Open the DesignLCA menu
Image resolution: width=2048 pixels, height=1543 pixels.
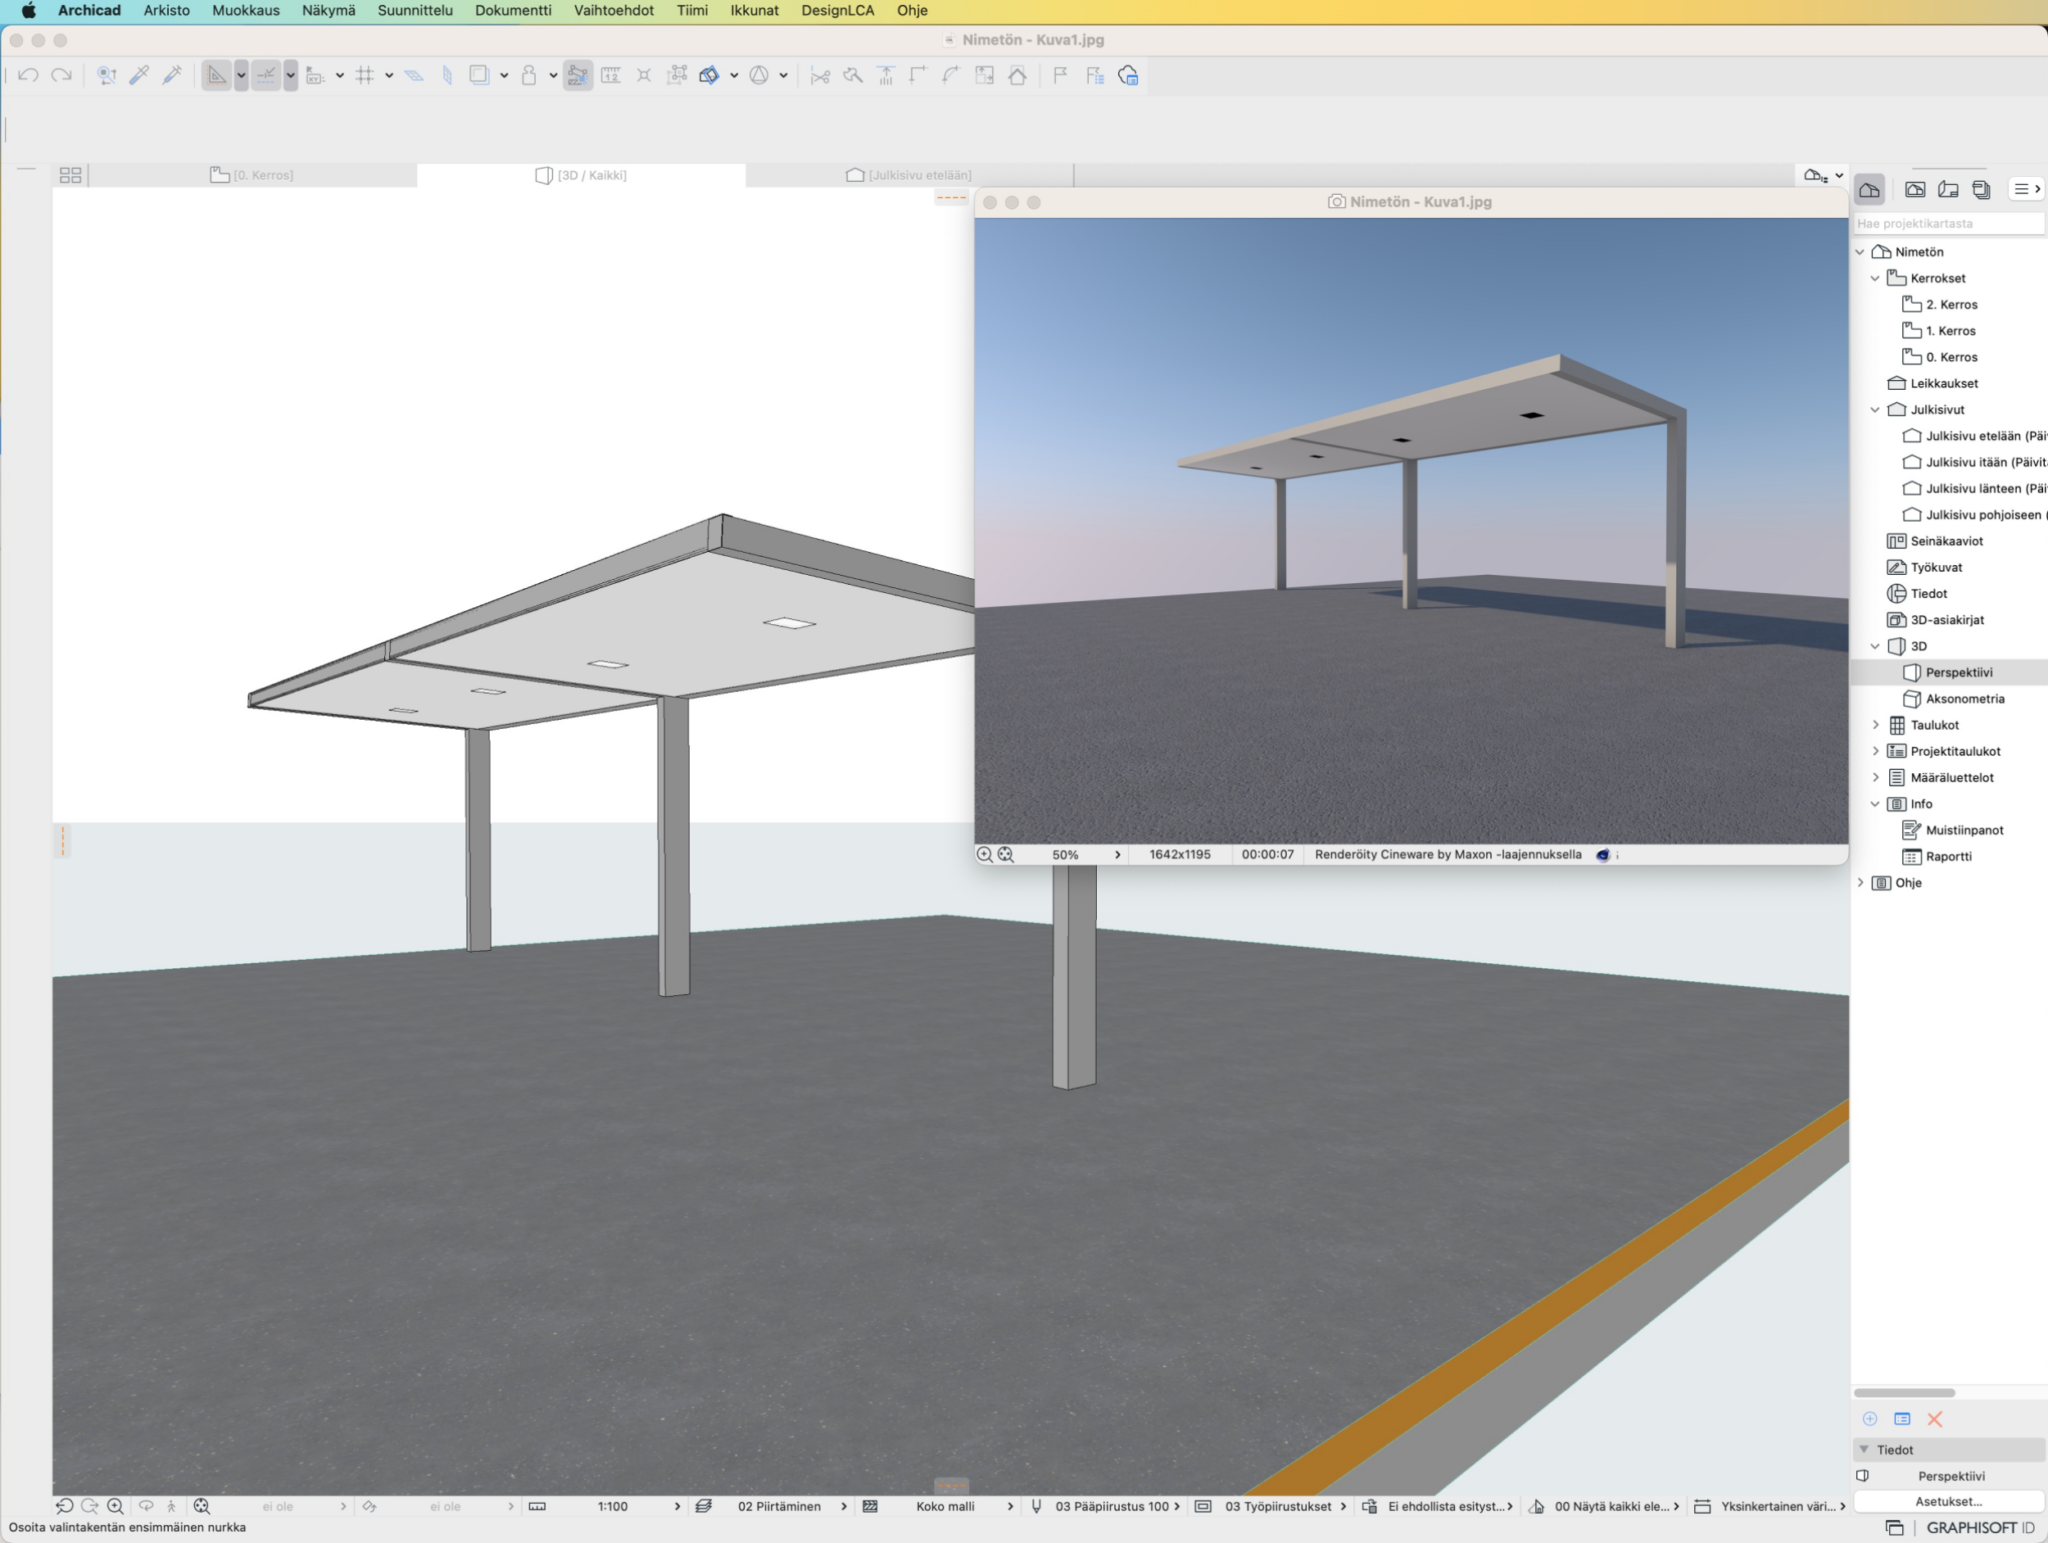pyautogui.click(x=838, y=10)
